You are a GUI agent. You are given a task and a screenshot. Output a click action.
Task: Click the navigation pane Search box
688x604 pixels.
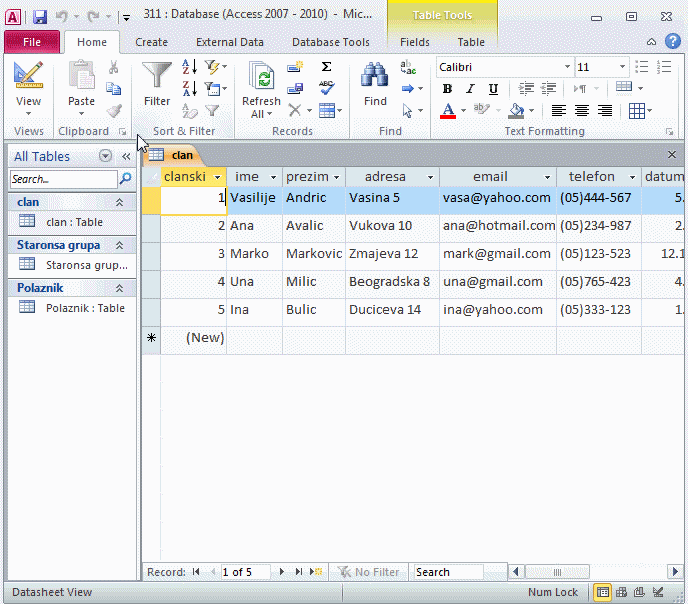click(63, 179)
